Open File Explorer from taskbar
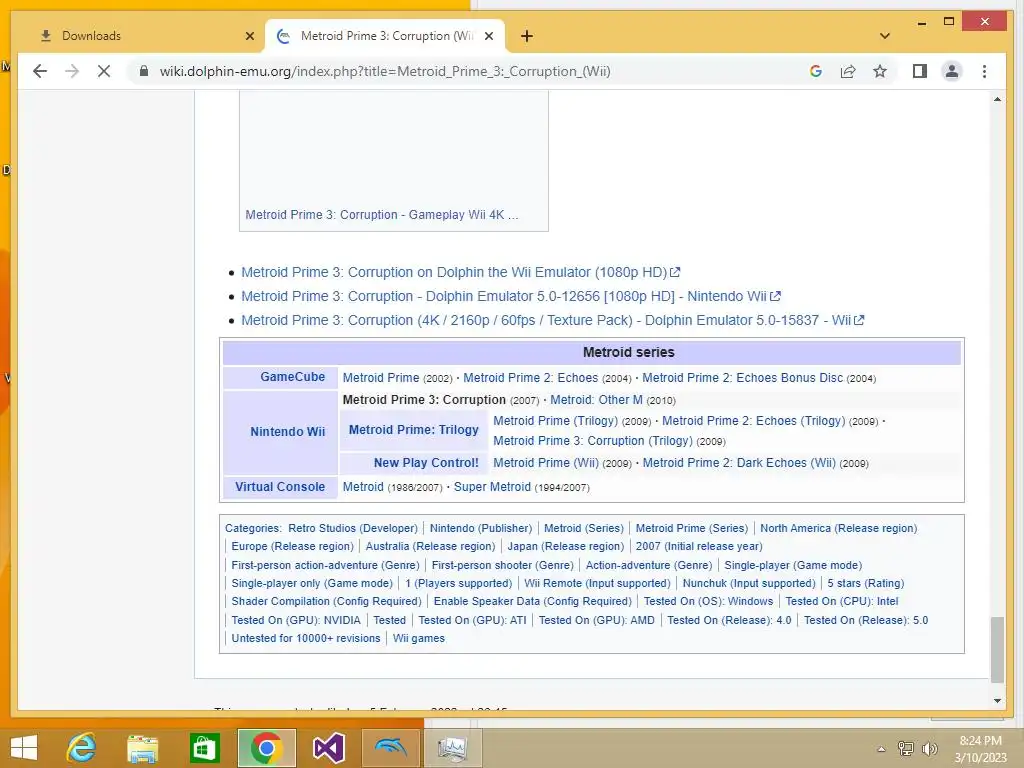 142,748
